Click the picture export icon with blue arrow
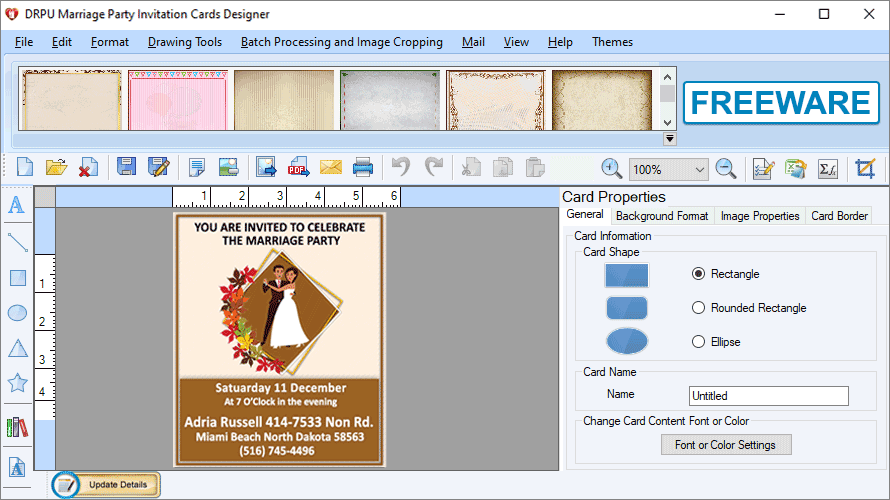The height and width of the screenshot is (500, 890). tap(266, 167)
